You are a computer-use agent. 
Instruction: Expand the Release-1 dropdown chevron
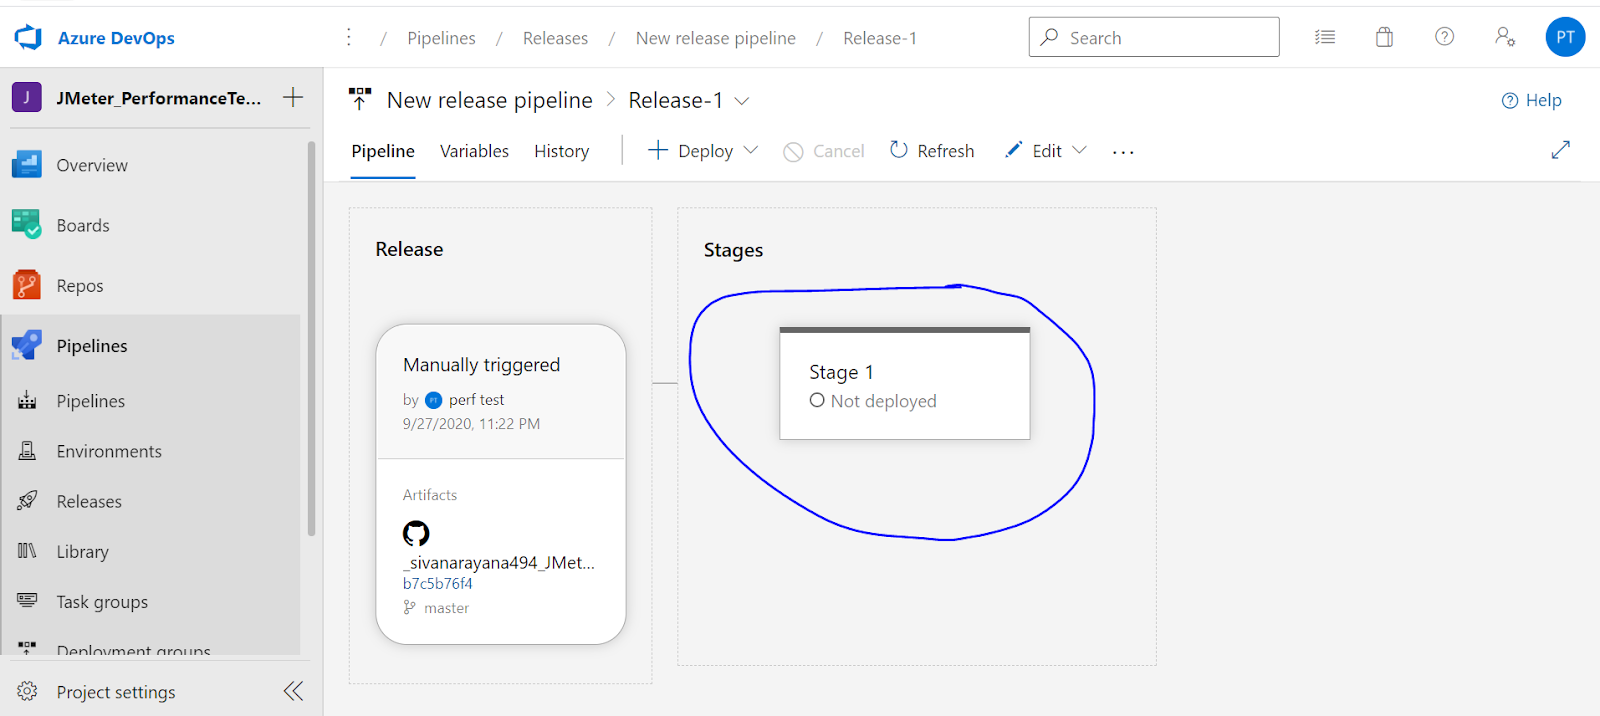[x=742, y=100]
